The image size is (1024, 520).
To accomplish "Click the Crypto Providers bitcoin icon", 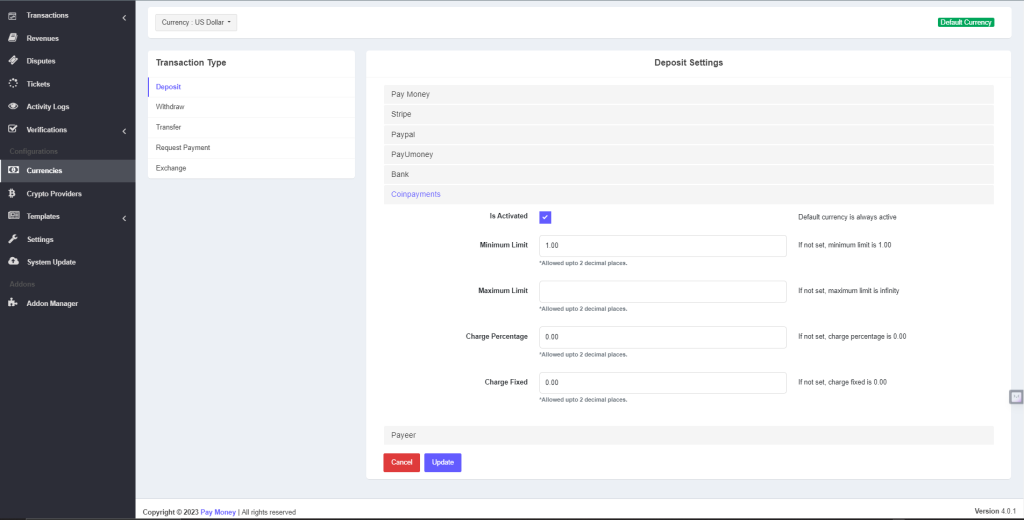I will pos(13,194).
